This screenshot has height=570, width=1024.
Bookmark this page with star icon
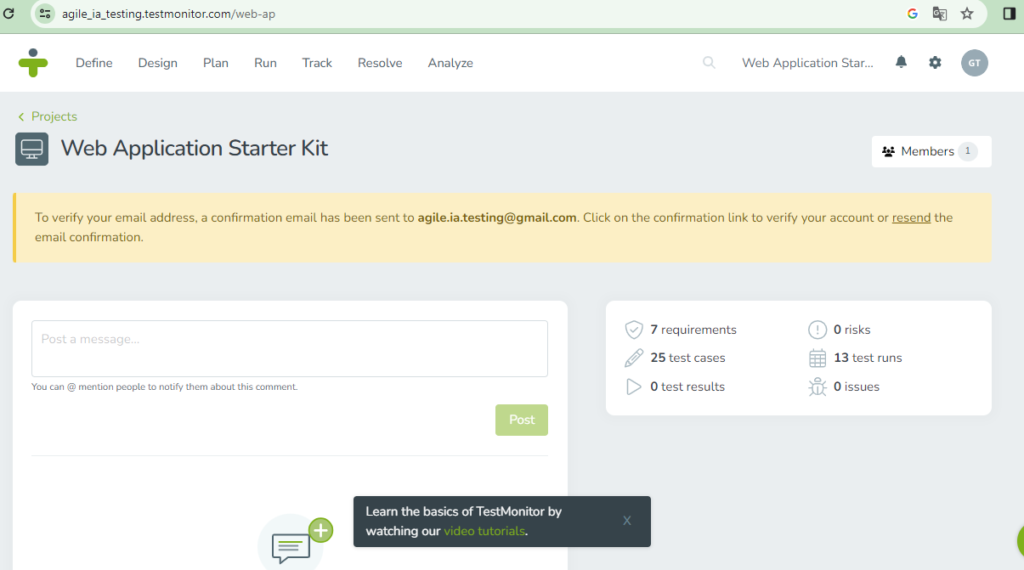pyautogui.click(x=967, y=14)
